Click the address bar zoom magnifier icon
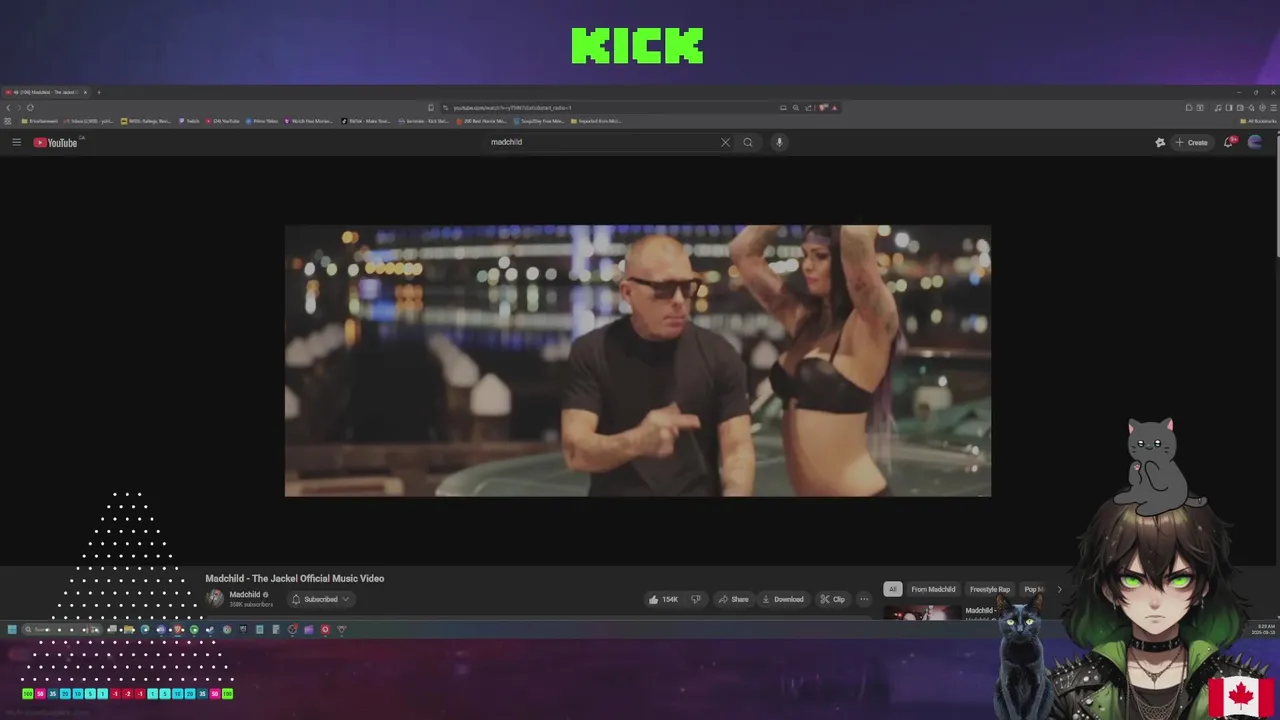This screenshot has height=720, width=1280. pos(796,107)
